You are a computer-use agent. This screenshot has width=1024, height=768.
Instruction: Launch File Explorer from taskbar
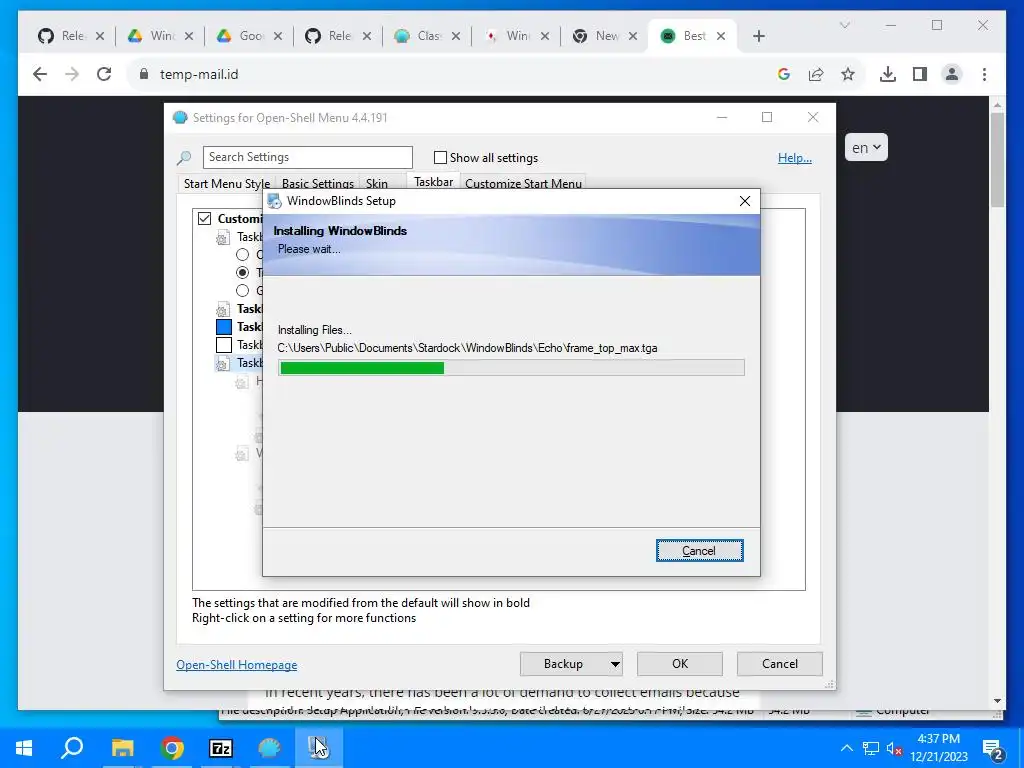(x=122, y=748)
